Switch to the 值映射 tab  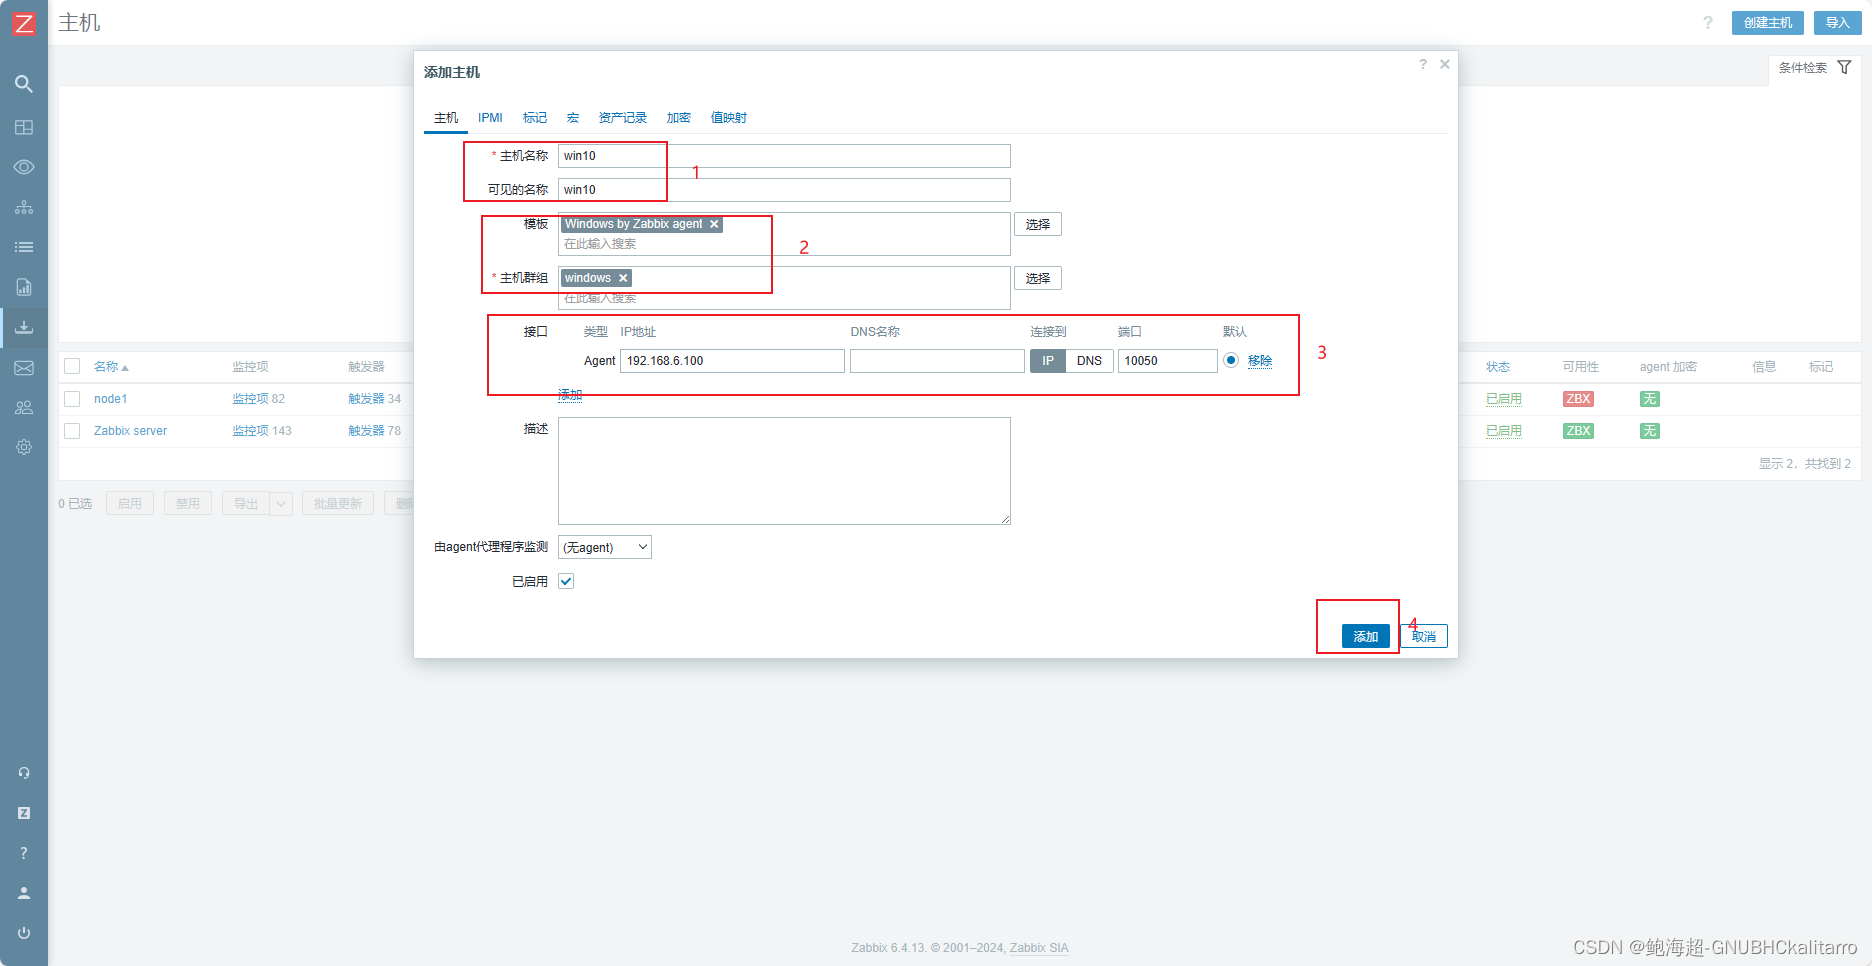(729, 118)
